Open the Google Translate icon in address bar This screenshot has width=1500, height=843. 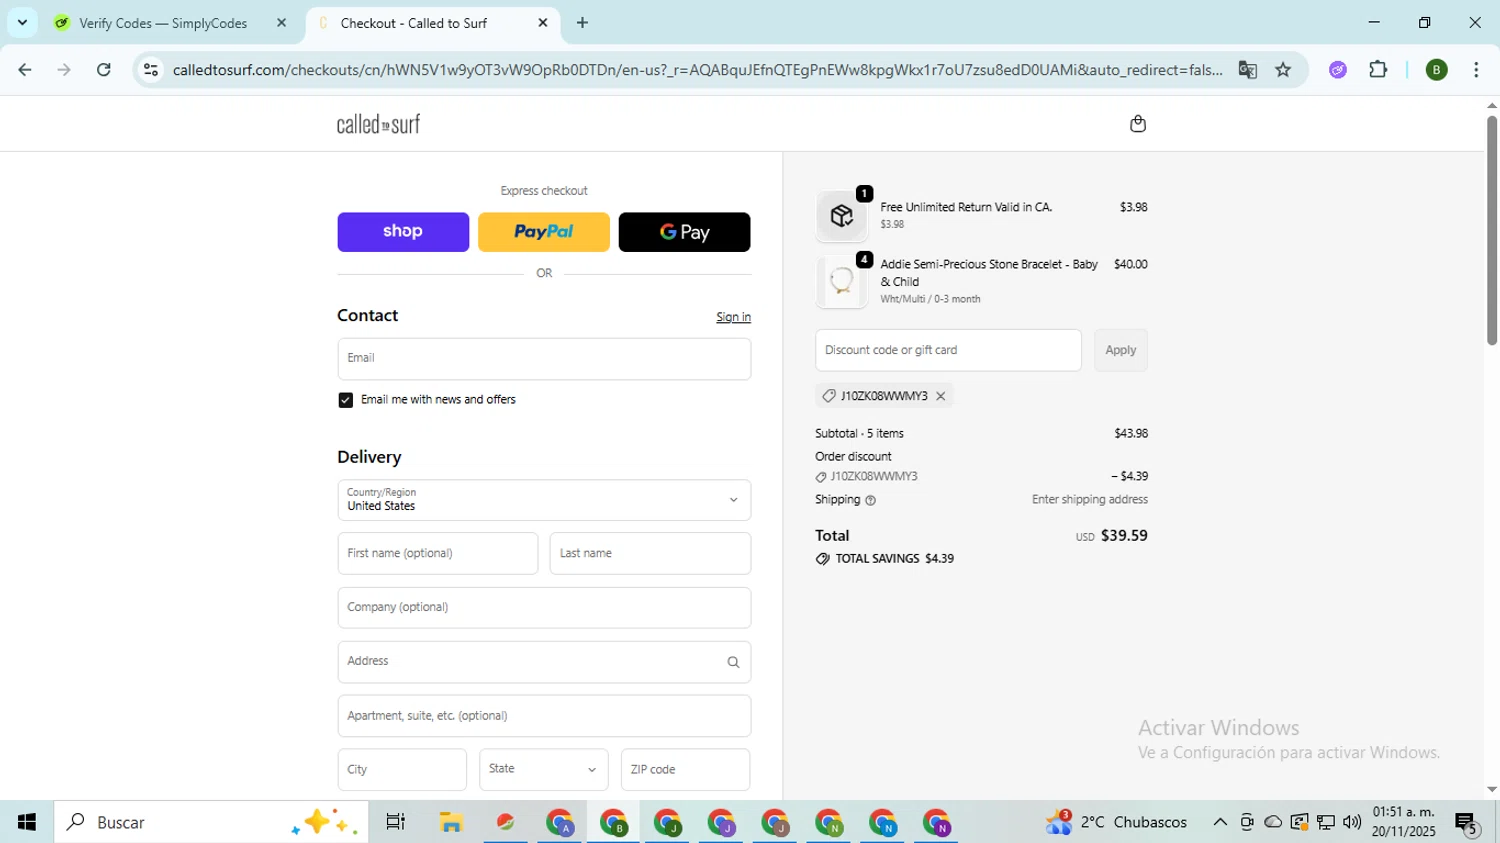point(1247,70)
